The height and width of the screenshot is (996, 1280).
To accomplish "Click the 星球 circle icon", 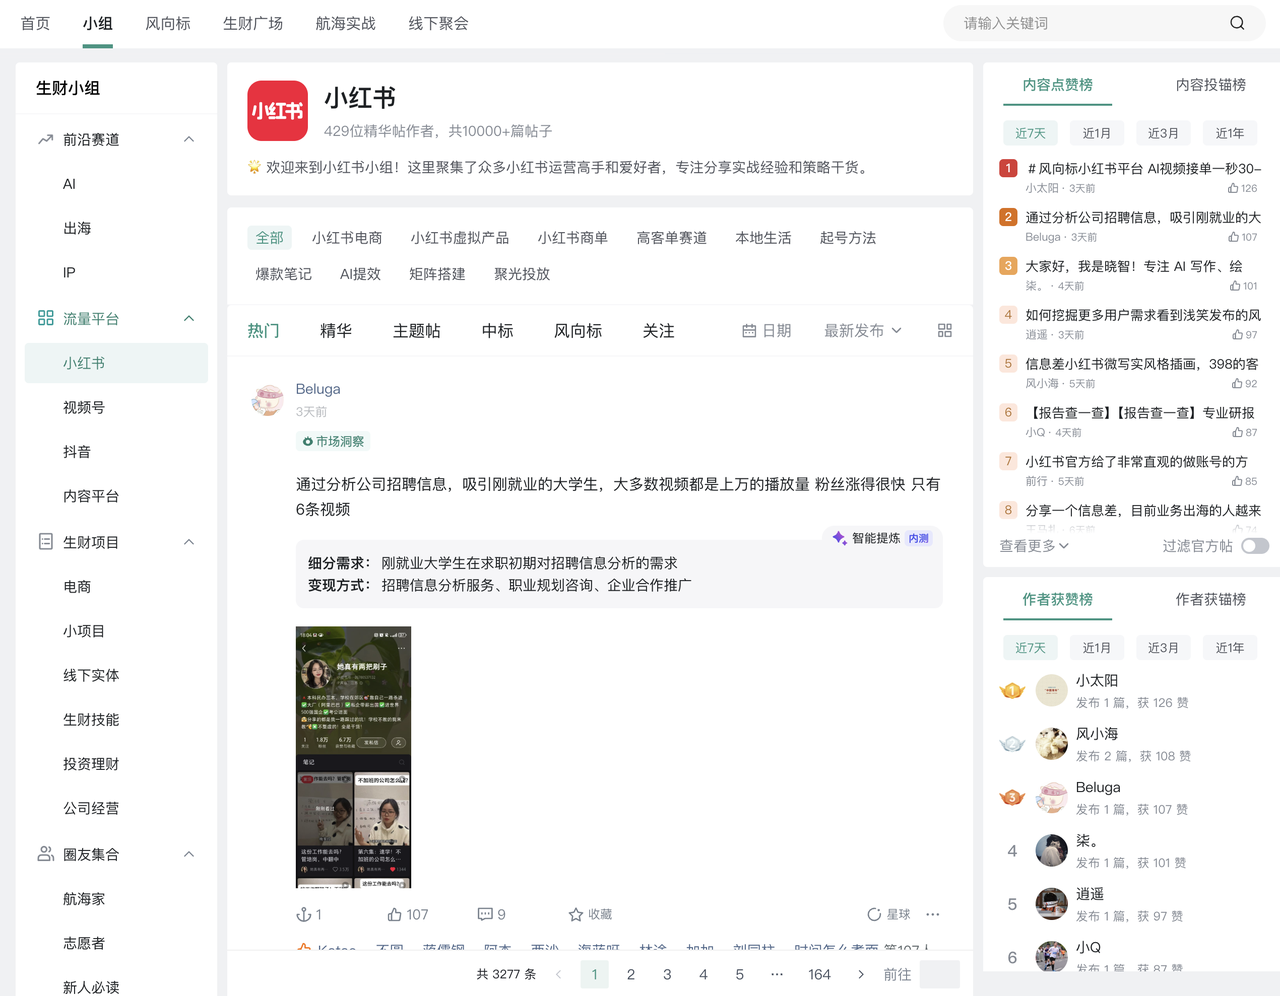I will (874, 914).
